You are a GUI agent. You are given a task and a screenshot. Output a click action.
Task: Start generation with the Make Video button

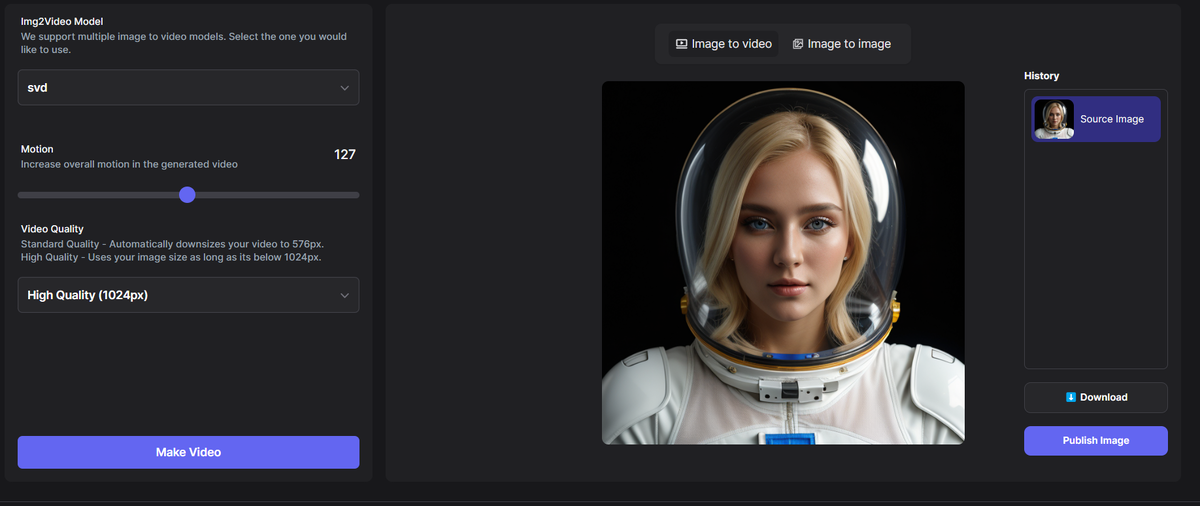point(188,452)
